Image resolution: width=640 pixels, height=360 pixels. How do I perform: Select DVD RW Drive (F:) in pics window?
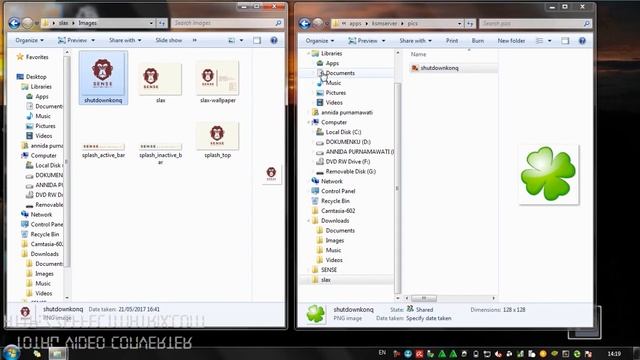[343, 162]
